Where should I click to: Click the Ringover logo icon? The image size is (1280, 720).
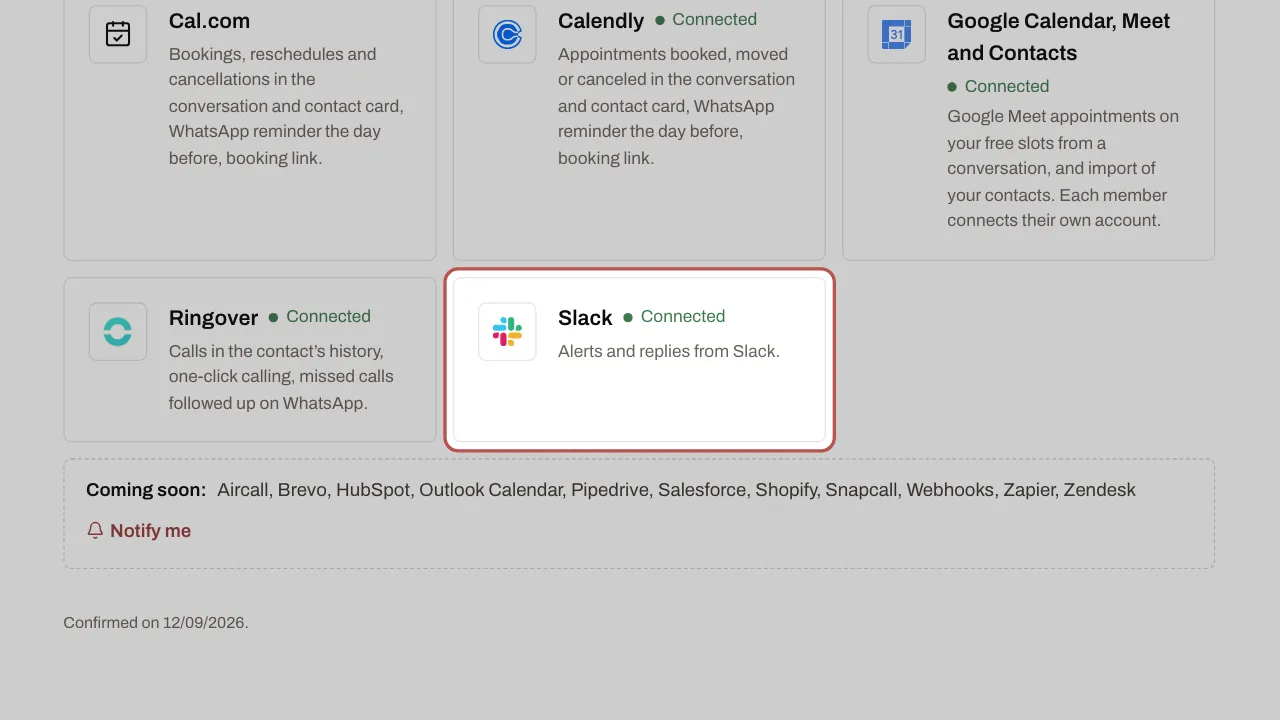(118, 332)
